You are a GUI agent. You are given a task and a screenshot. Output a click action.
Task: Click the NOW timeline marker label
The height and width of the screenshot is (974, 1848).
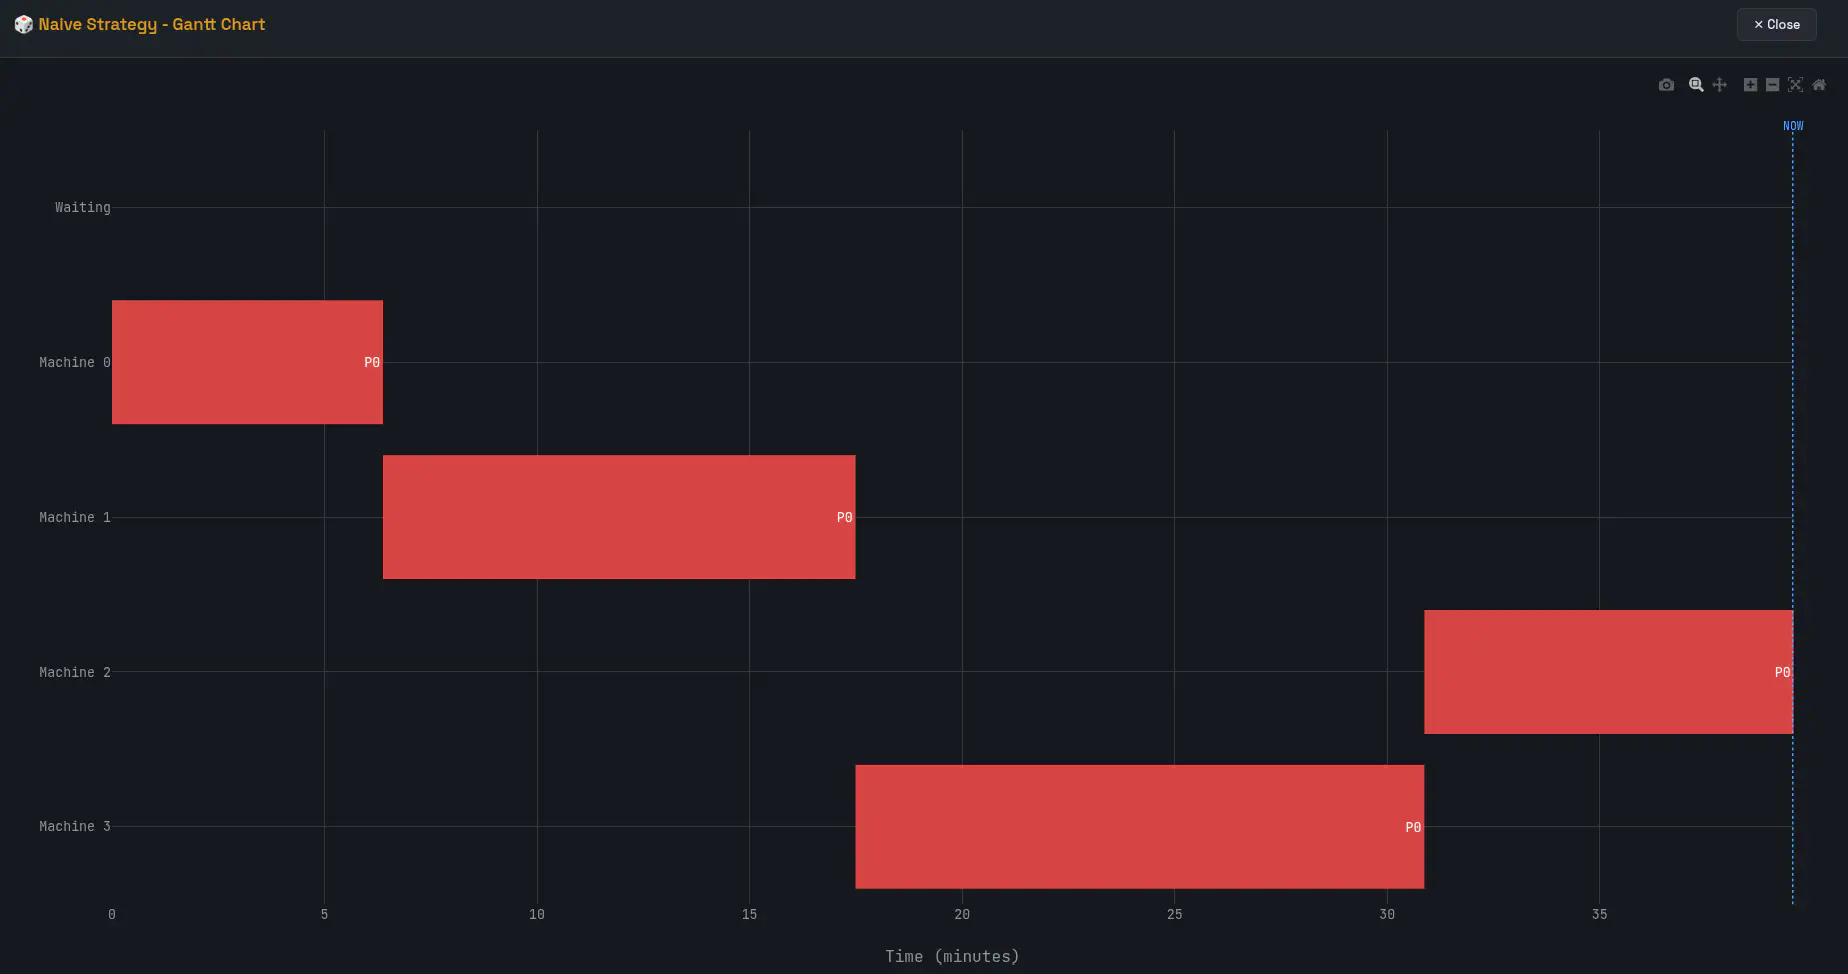[x=1793, y=126]
